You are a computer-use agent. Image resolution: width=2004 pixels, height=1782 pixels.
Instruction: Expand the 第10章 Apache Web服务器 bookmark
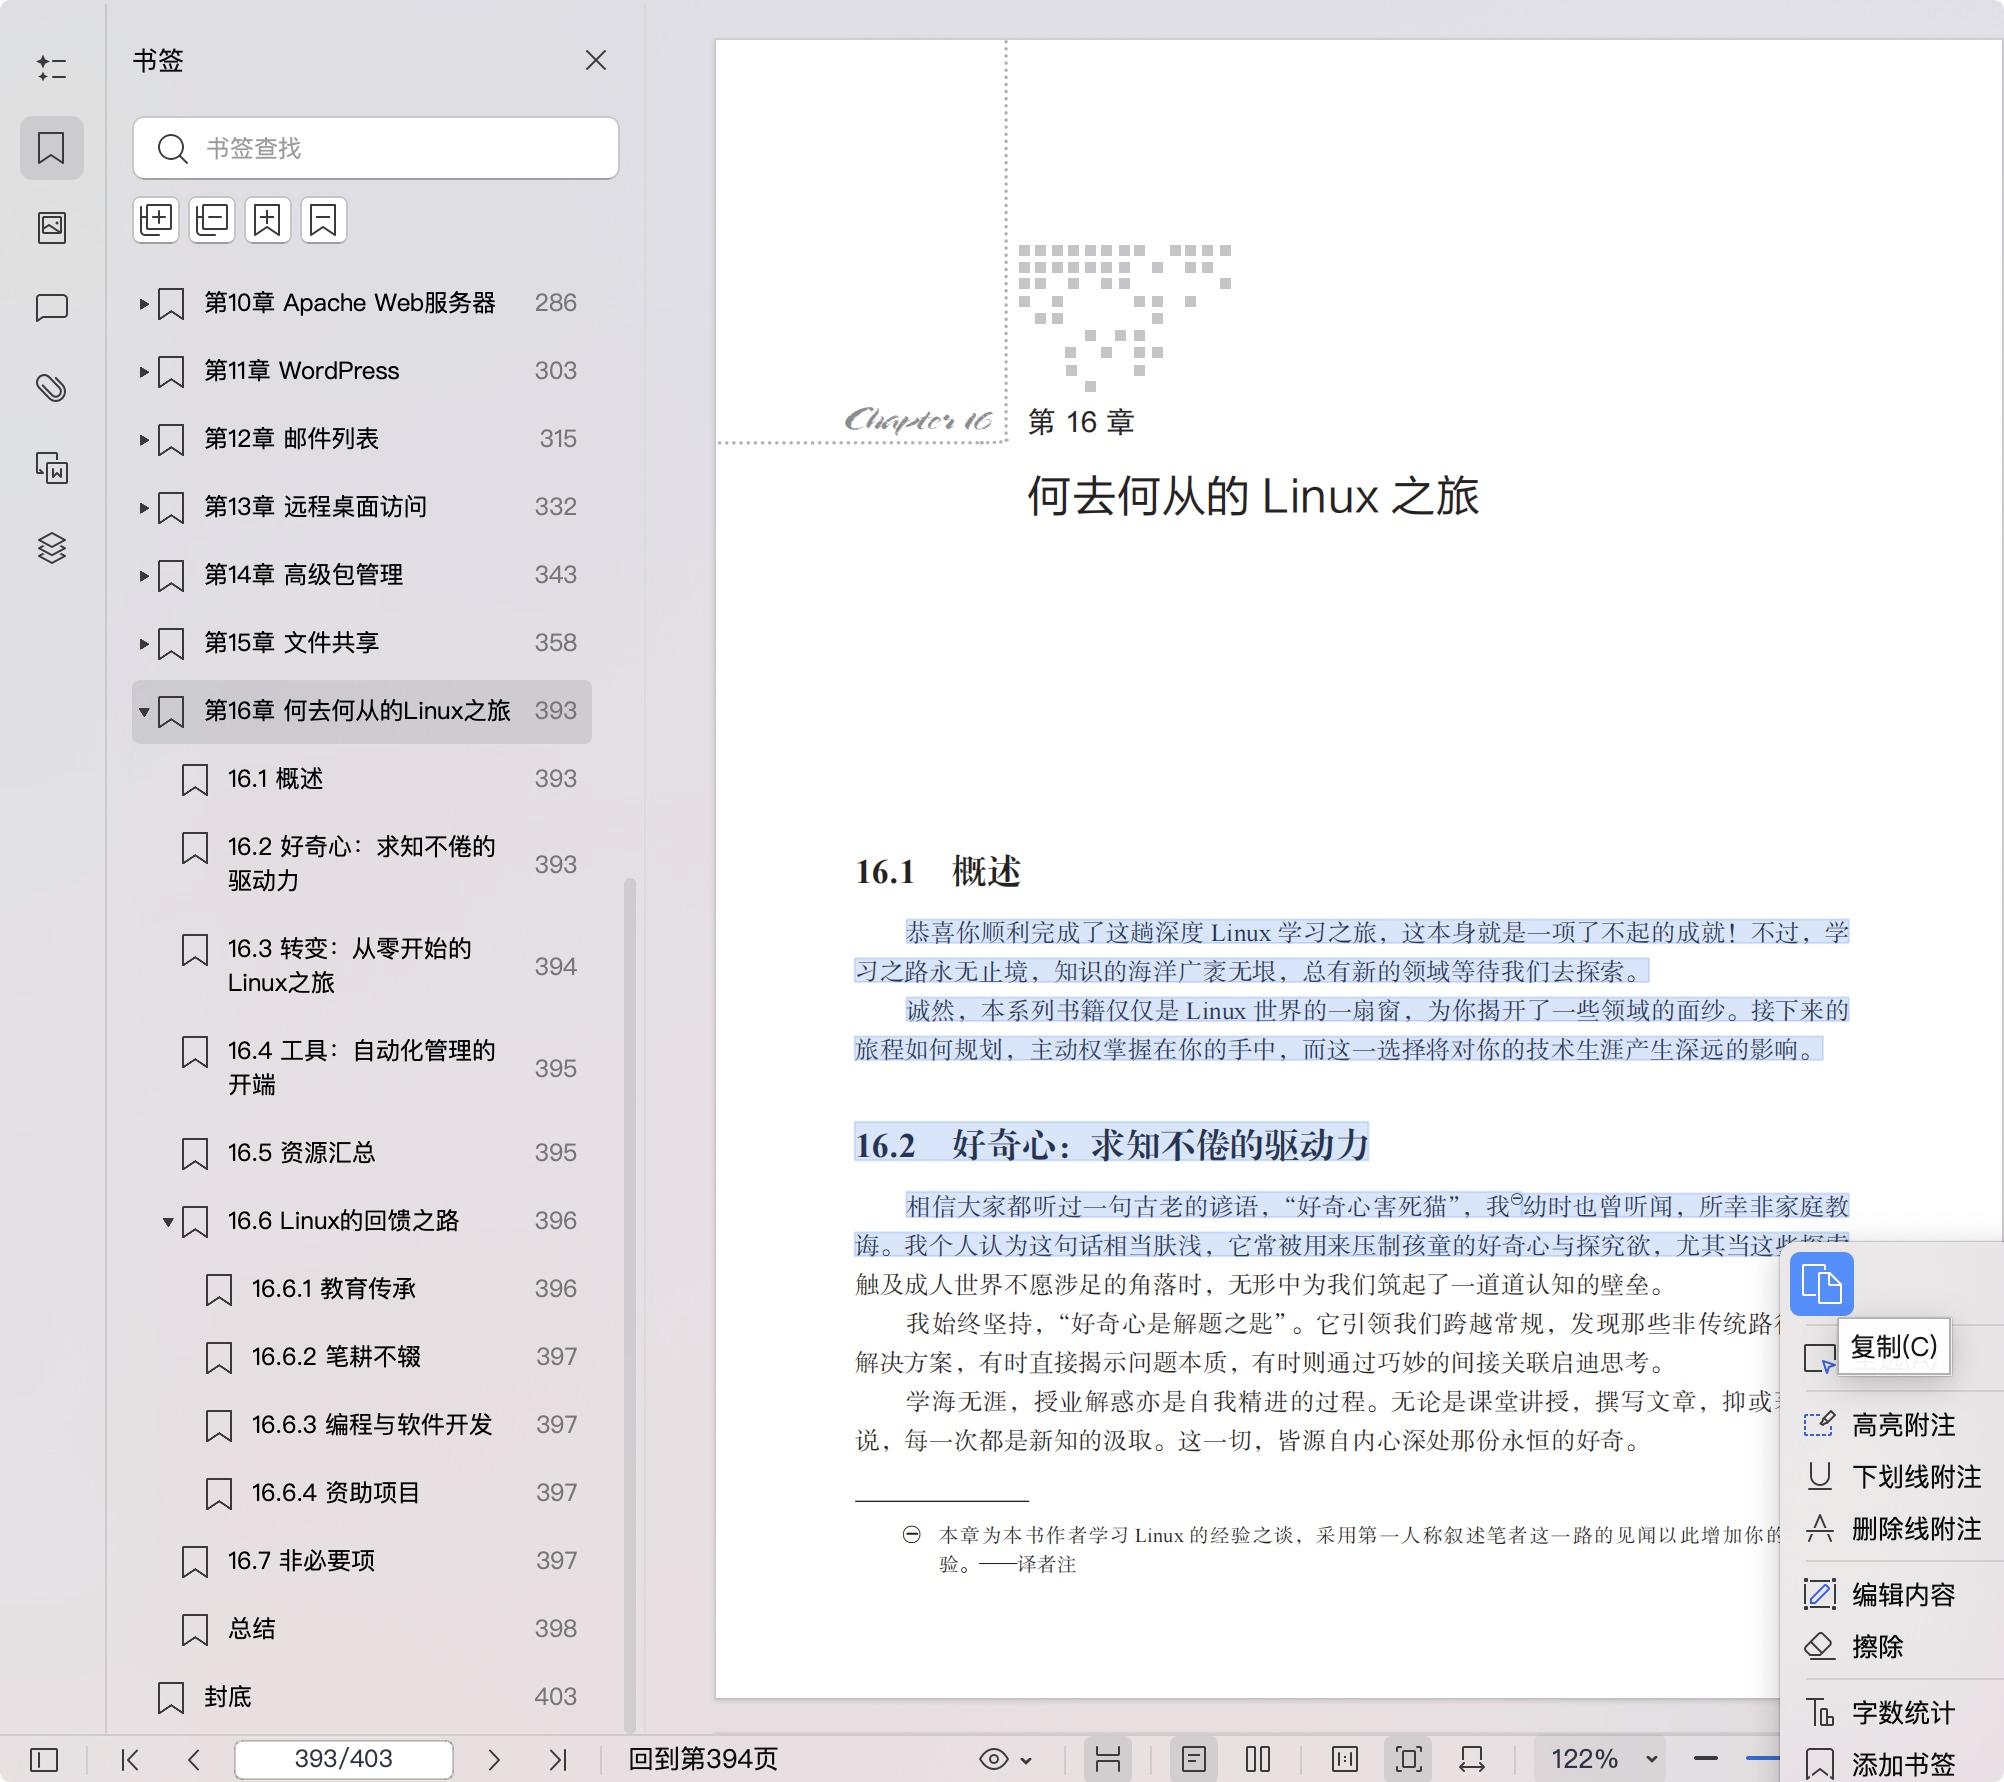142,303
